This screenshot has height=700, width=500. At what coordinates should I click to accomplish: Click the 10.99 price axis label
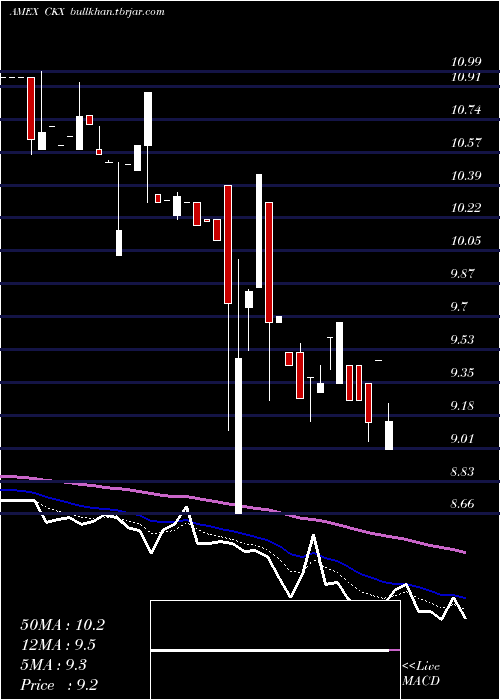pos(466,63)
